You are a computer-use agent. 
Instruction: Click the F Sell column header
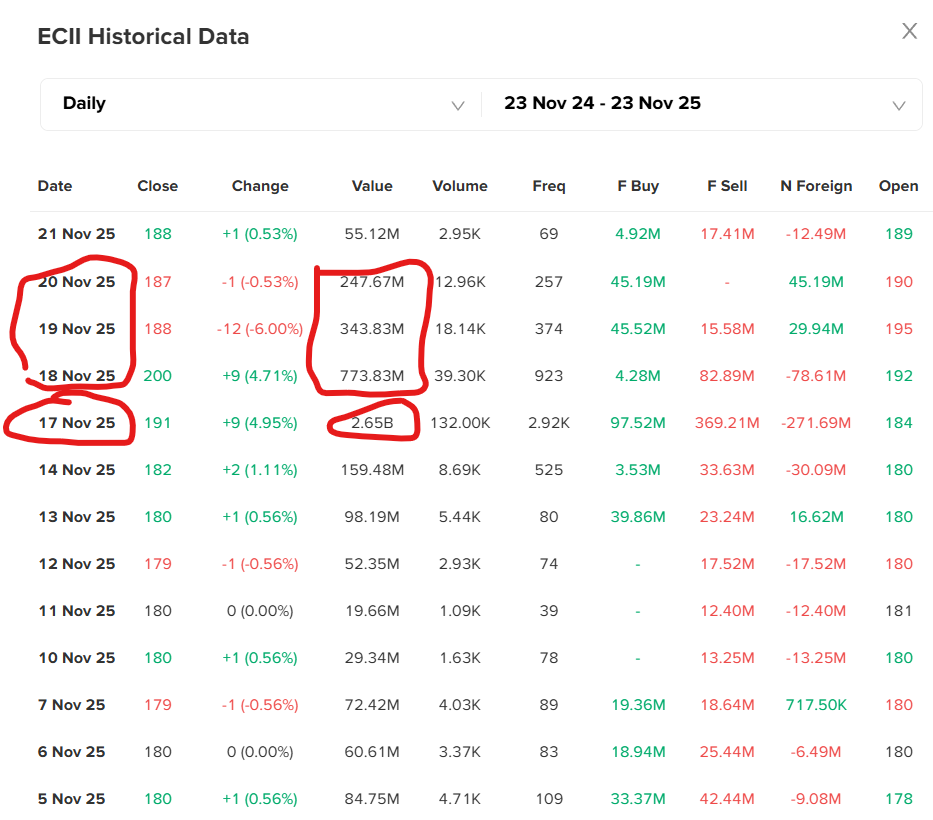727,186
